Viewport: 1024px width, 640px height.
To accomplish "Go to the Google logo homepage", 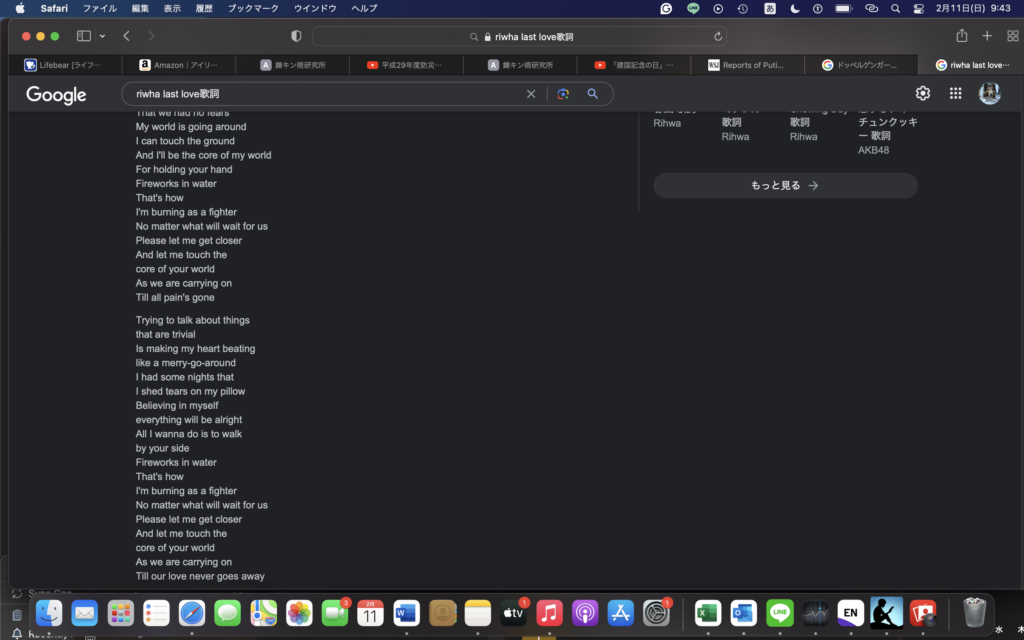I will point(56,95).
